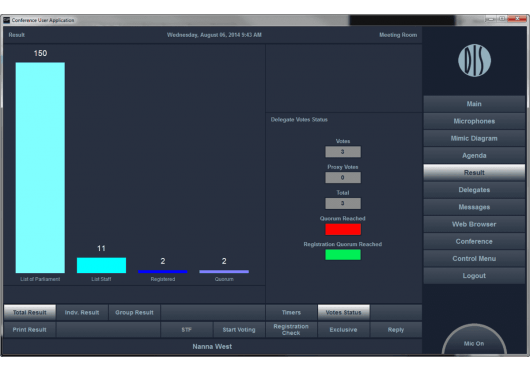
Task: Open the Main menu page
Action: (x=474, y=104)
